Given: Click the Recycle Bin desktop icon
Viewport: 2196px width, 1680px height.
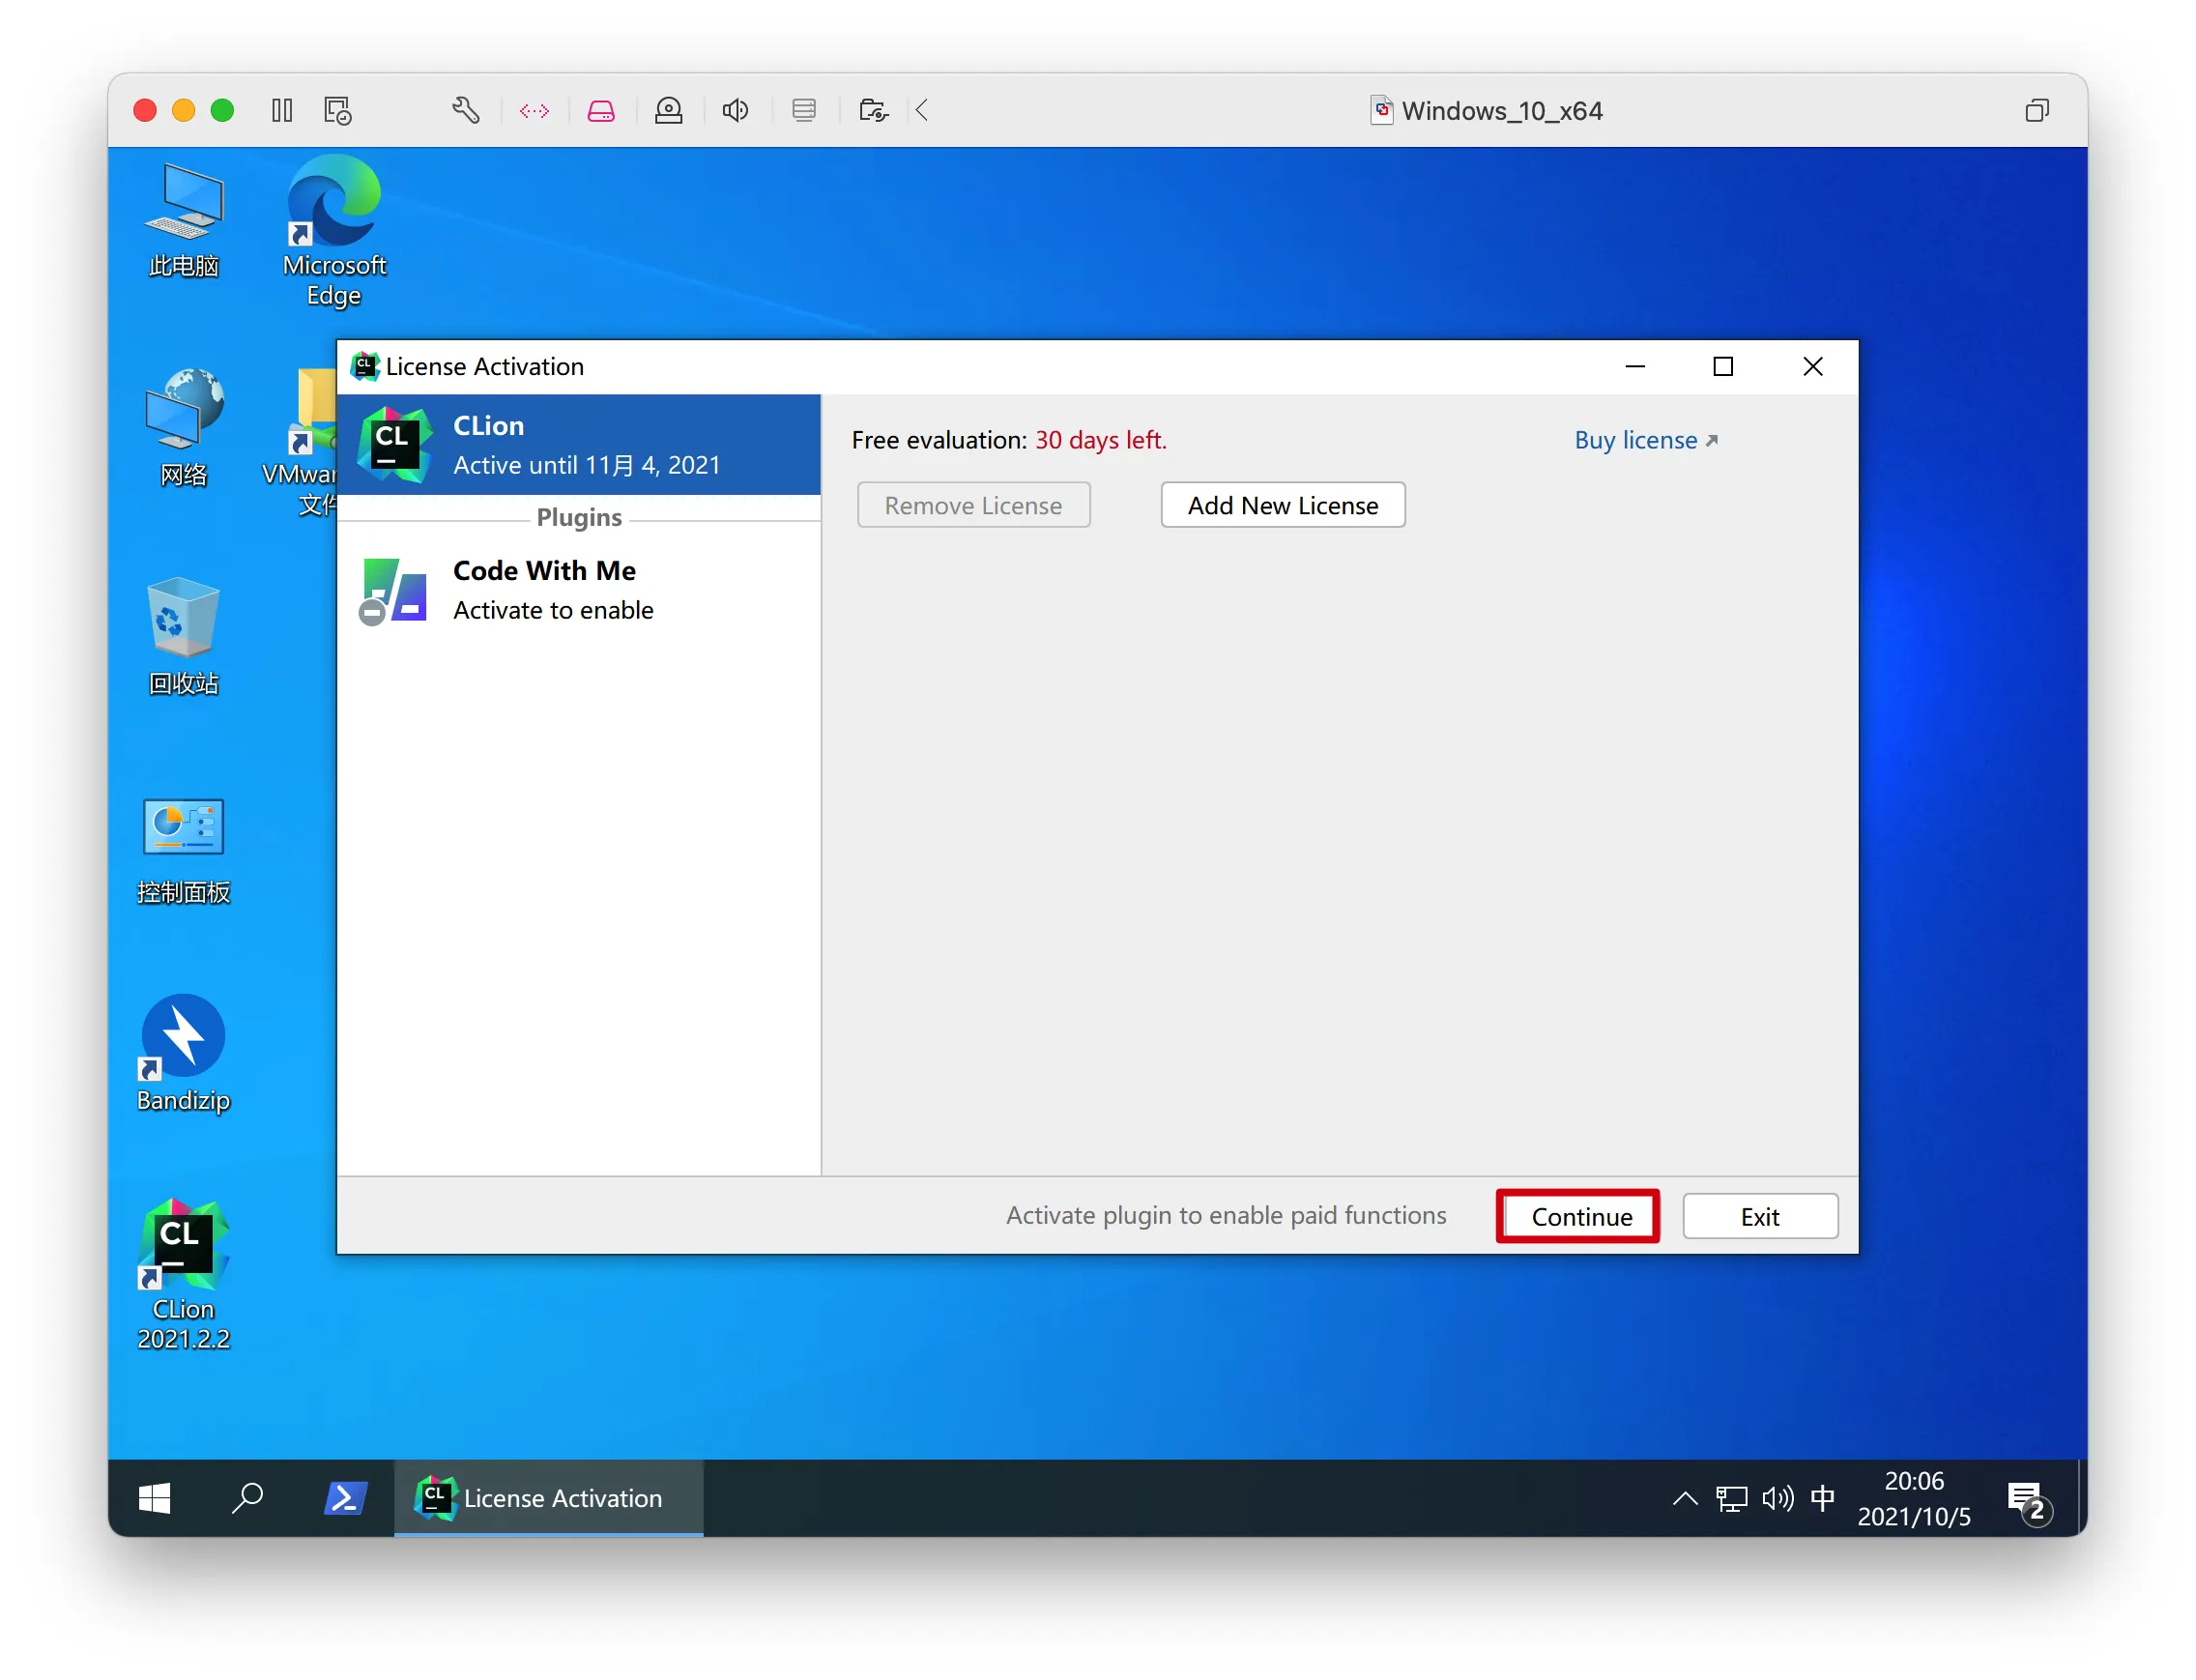Looking at the screenshot, I should (x=183, y=636).
